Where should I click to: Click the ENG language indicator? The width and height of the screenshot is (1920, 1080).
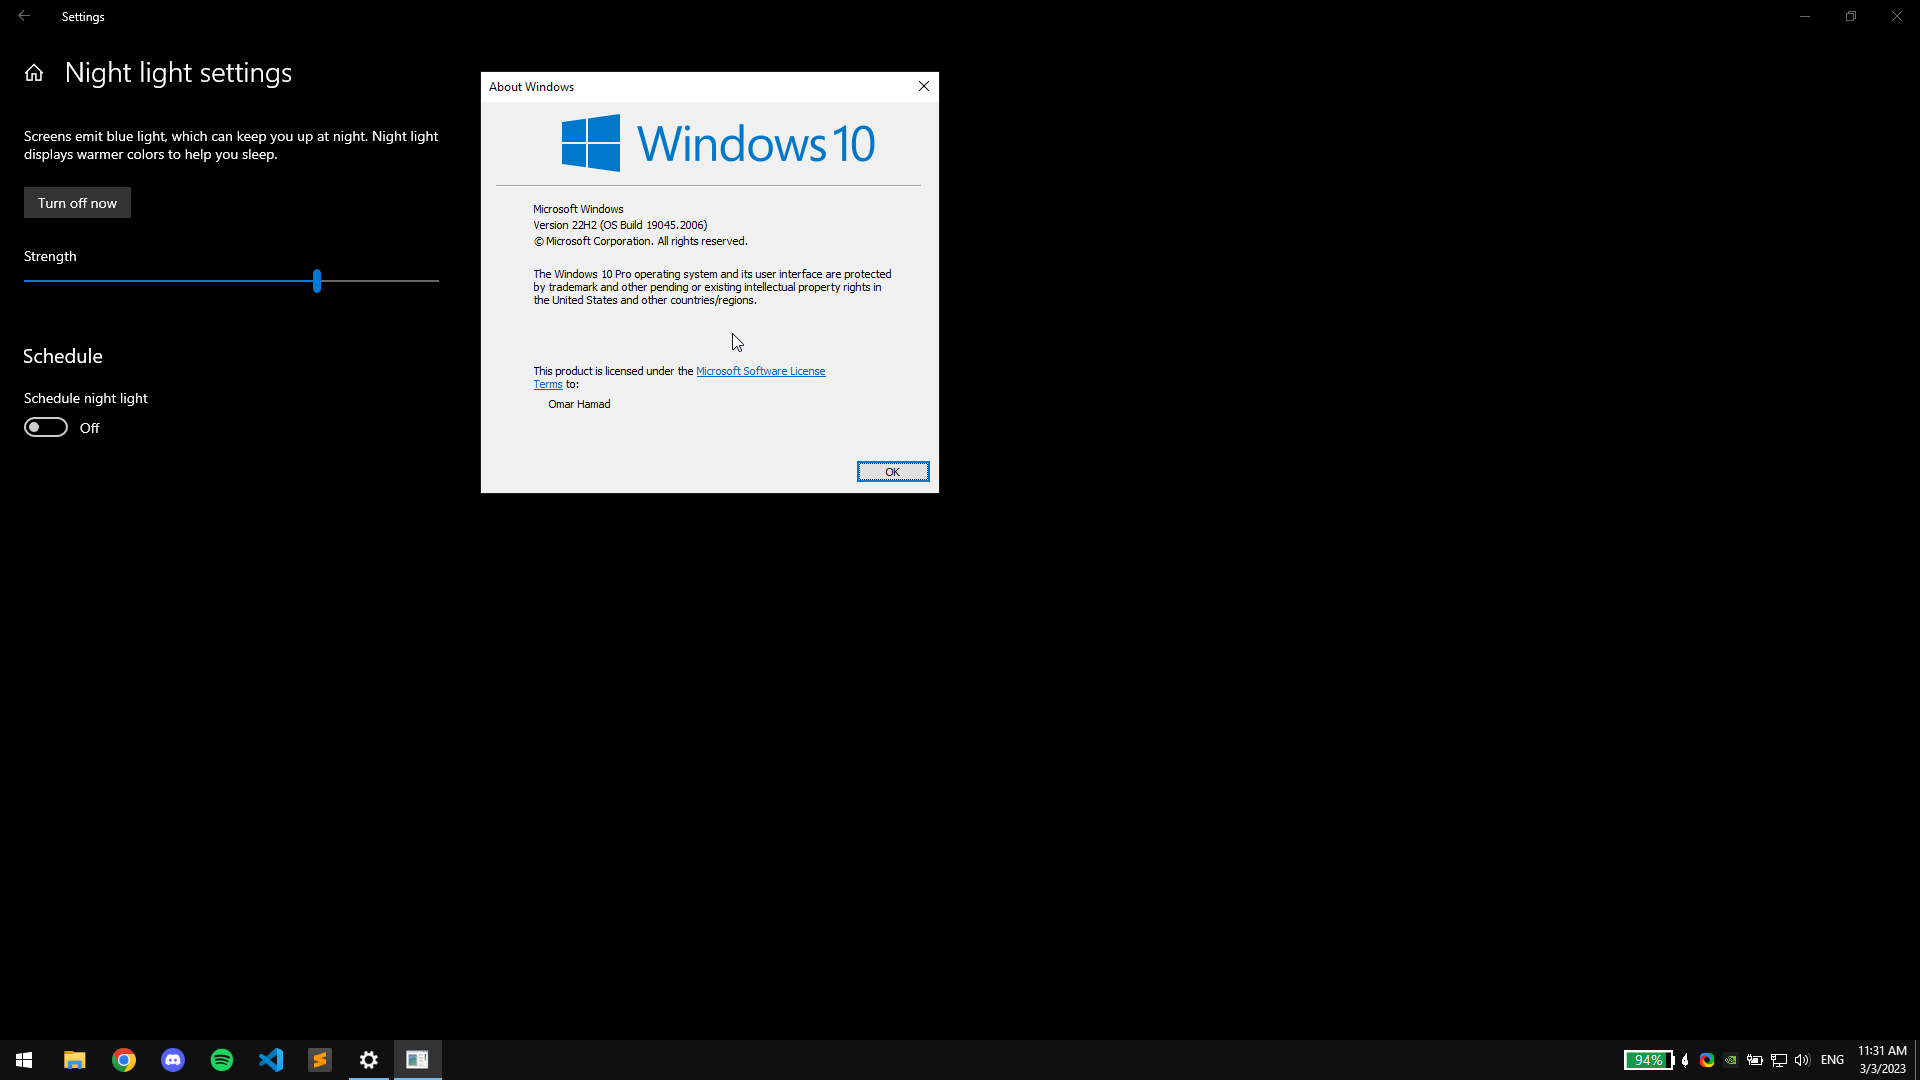[x=1833, y=1060]
